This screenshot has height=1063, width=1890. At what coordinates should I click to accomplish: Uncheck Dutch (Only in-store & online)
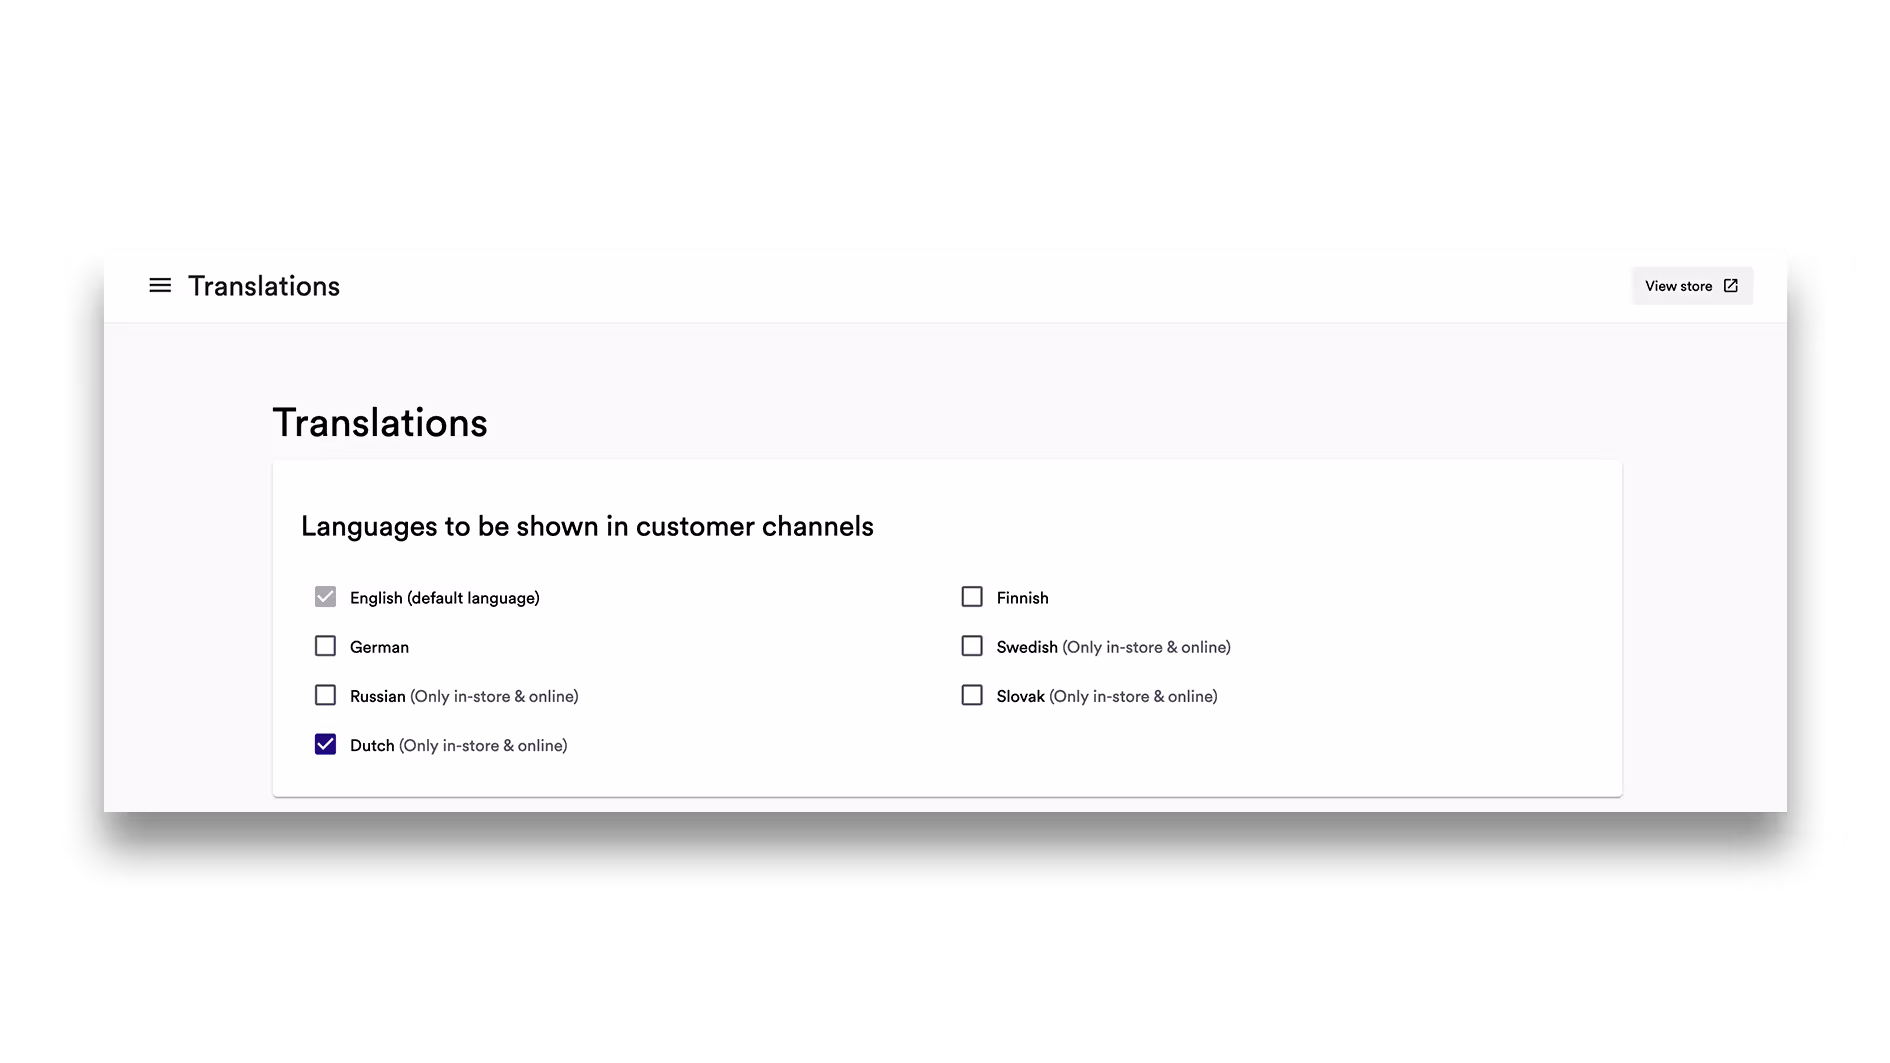pos(325,744)
